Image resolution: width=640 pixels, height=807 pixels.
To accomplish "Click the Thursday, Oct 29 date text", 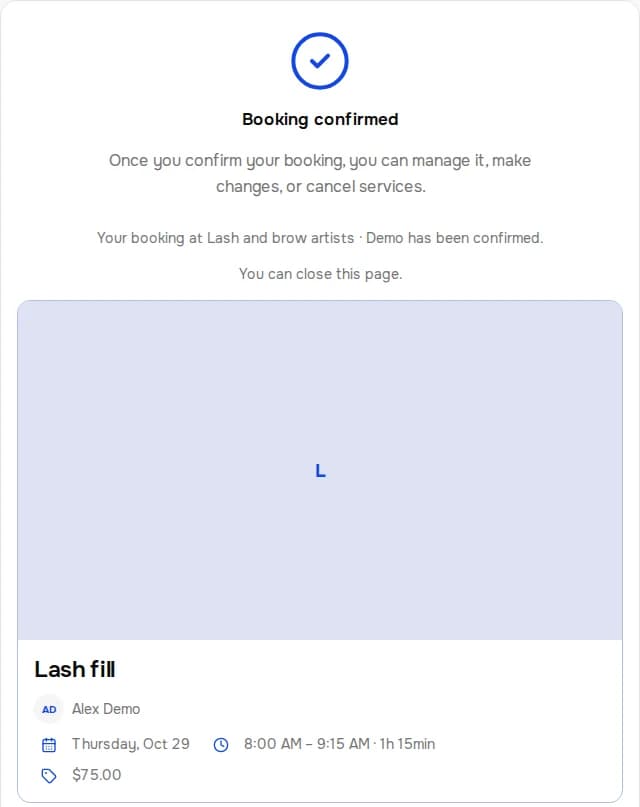I will click(131, 744).
